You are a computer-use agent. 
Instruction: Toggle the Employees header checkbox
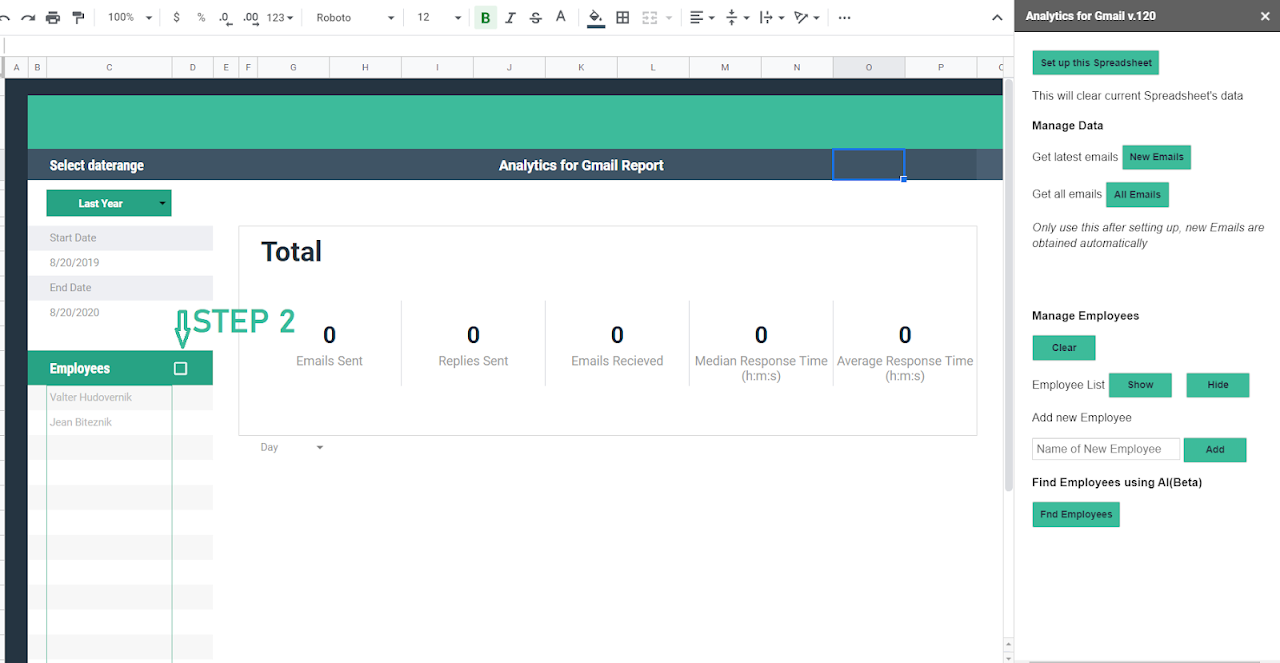tap(180, 368)
